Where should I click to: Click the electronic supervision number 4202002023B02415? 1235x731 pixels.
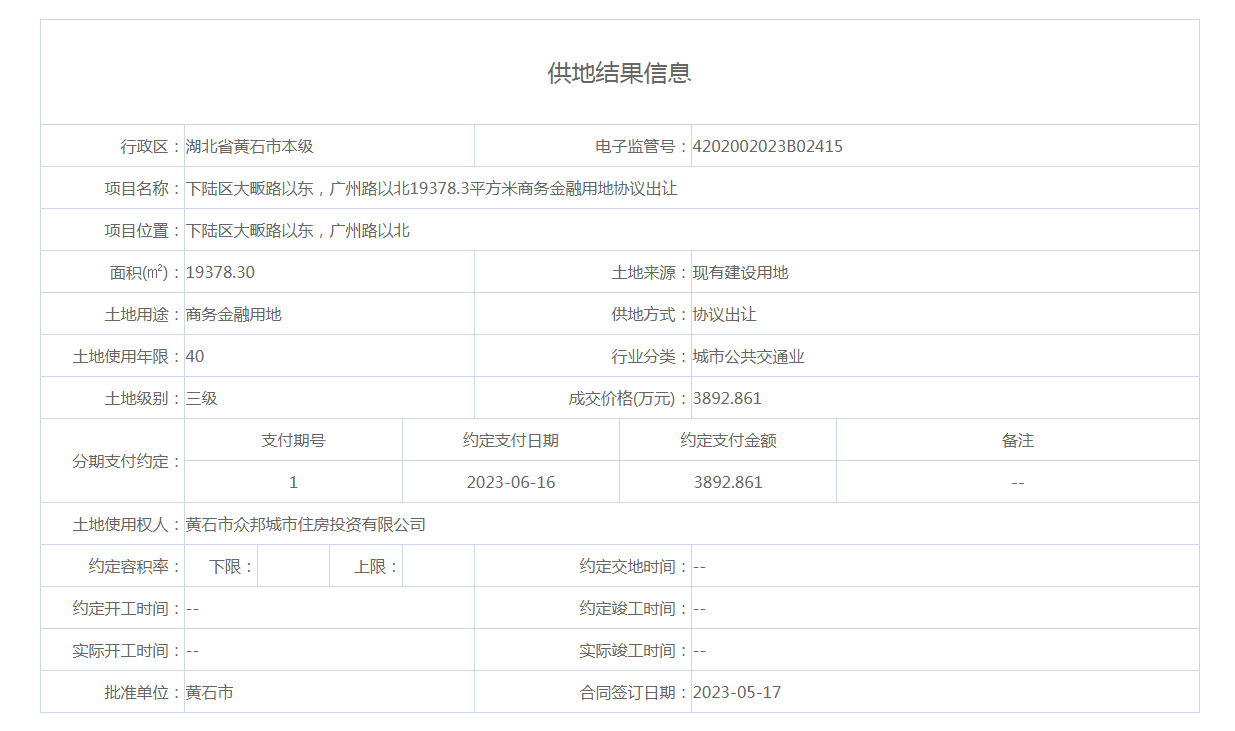tap(767, 146)
